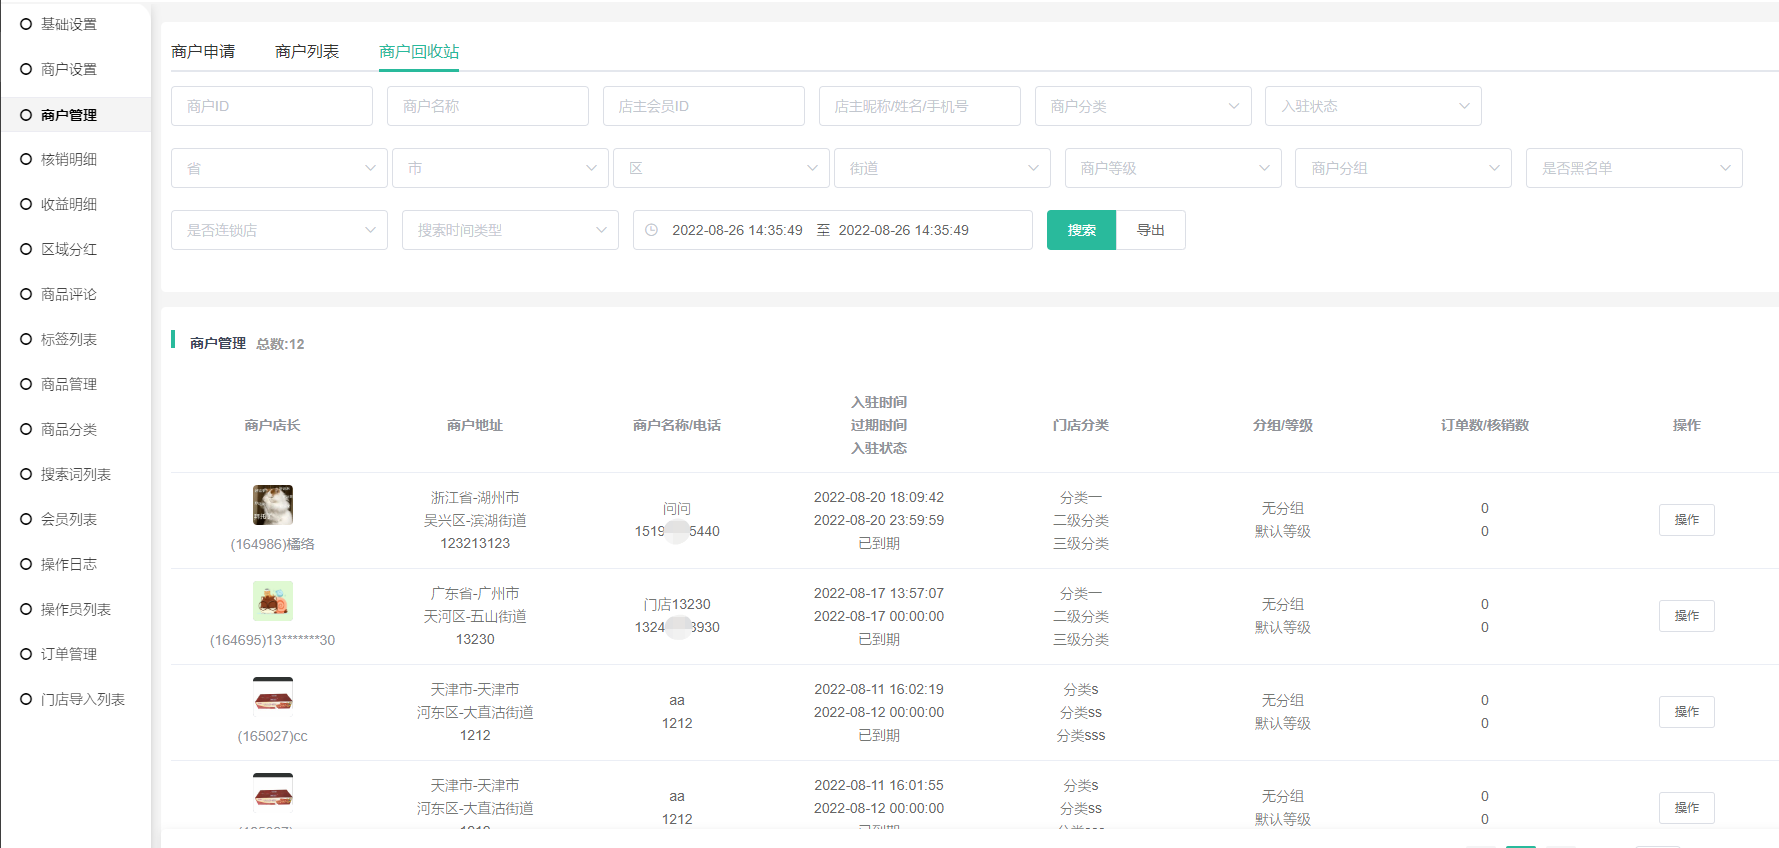Switch to the 商户列表 tab
Viewport: 1779px width, 848px height.
307,51
